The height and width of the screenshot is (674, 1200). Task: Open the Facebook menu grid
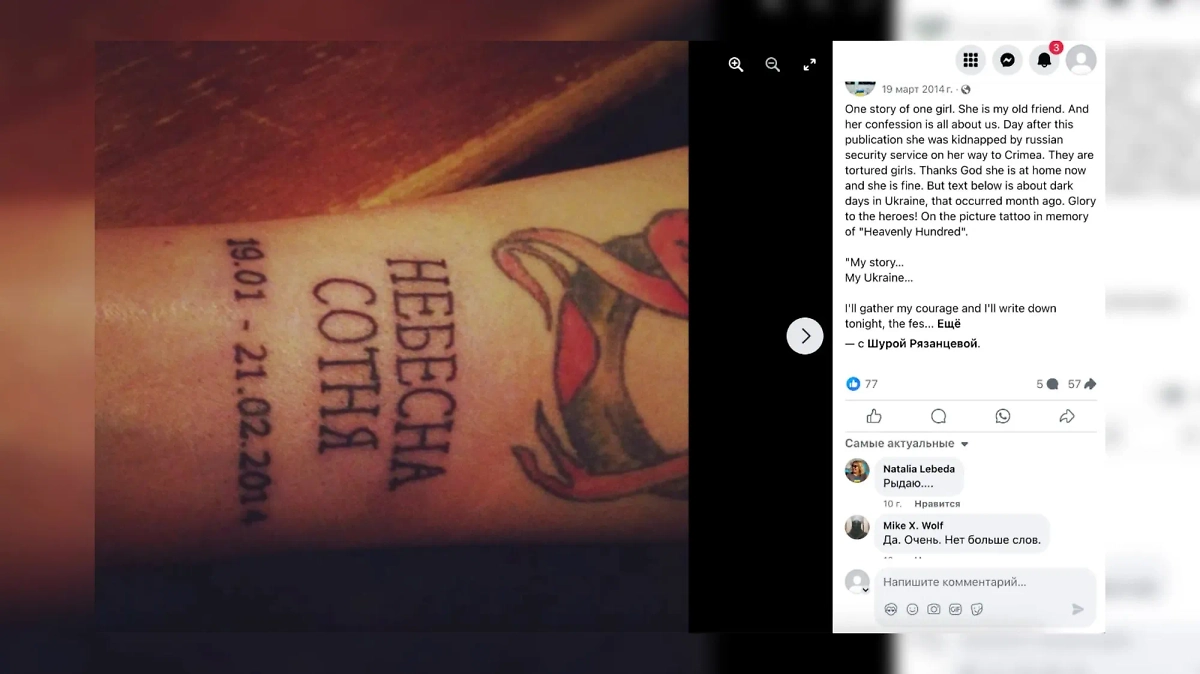click(x=970, y=60)
